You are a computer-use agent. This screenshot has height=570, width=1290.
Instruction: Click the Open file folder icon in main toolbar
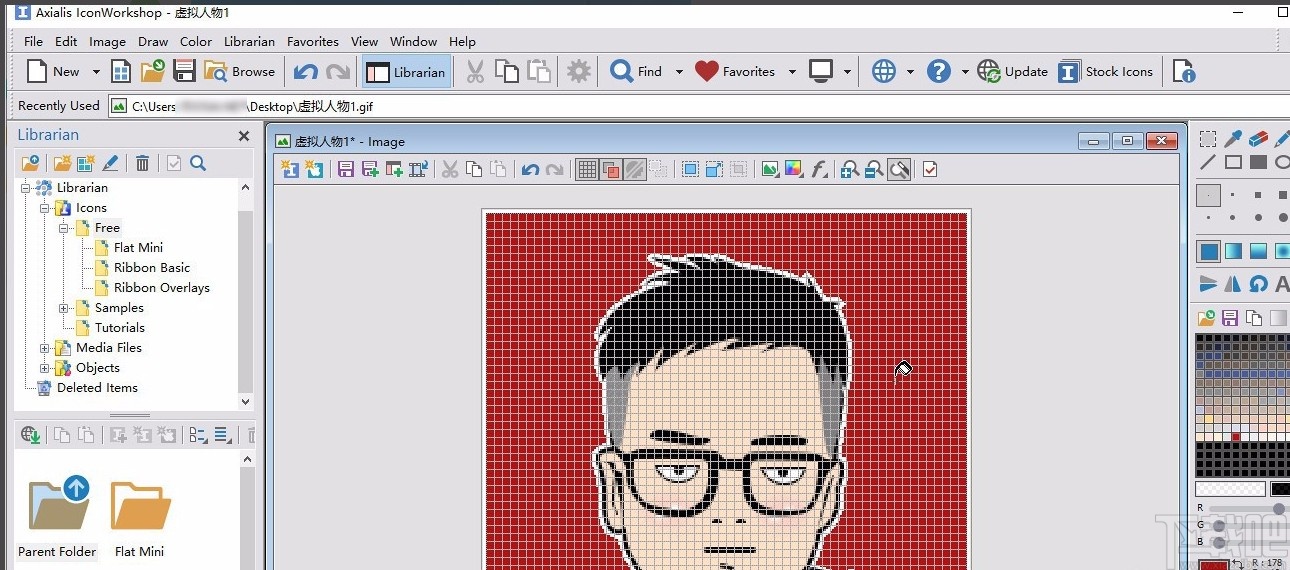tap(152, 71)
